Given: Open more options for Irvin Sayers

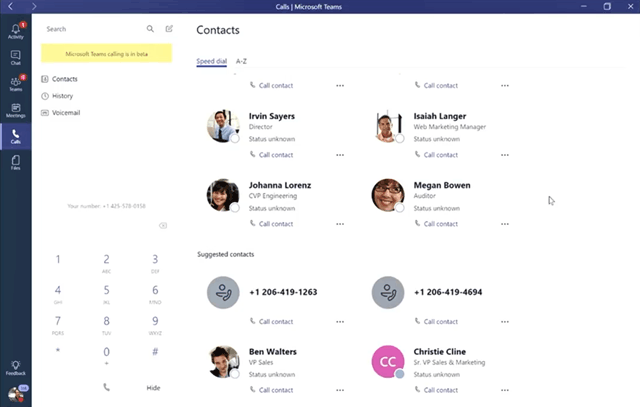Looking at the screenshot, I should click(340, 155).
